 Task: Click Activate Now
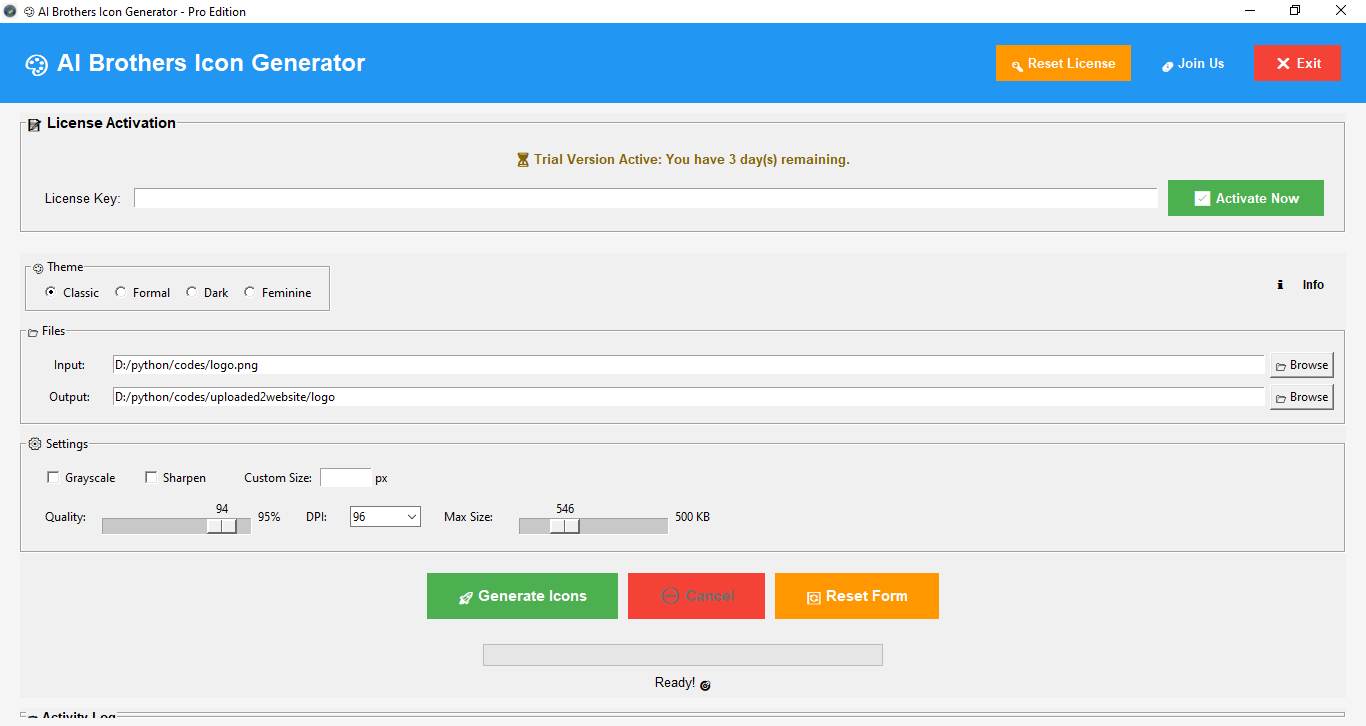1246,198
